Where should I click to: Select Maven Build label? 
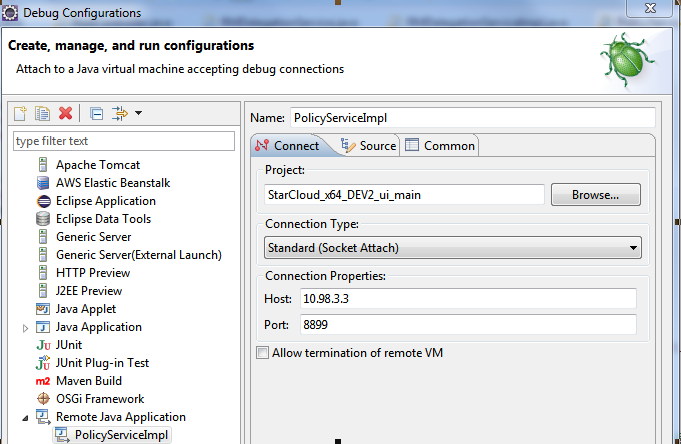tap(89, 381)
